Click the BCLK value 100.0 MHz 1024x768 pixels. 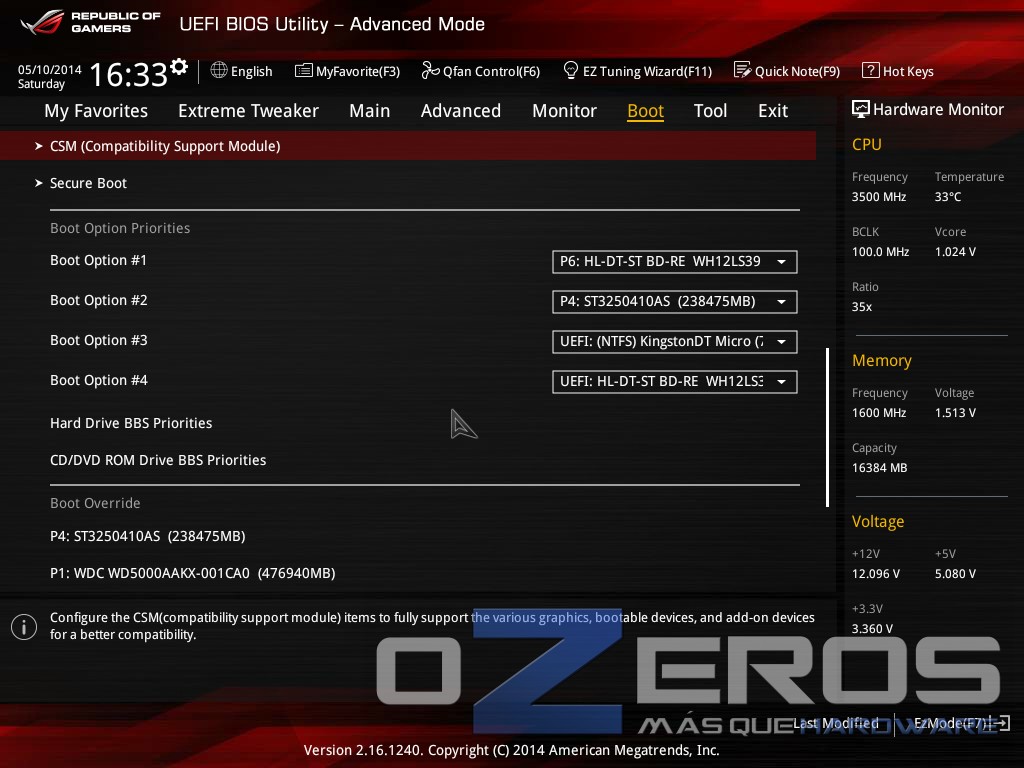tap(880, 251)
